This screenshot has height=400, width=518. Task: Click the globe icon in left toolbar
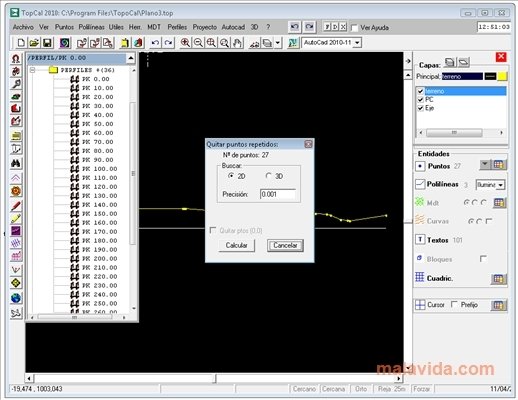tap(16, 298)
